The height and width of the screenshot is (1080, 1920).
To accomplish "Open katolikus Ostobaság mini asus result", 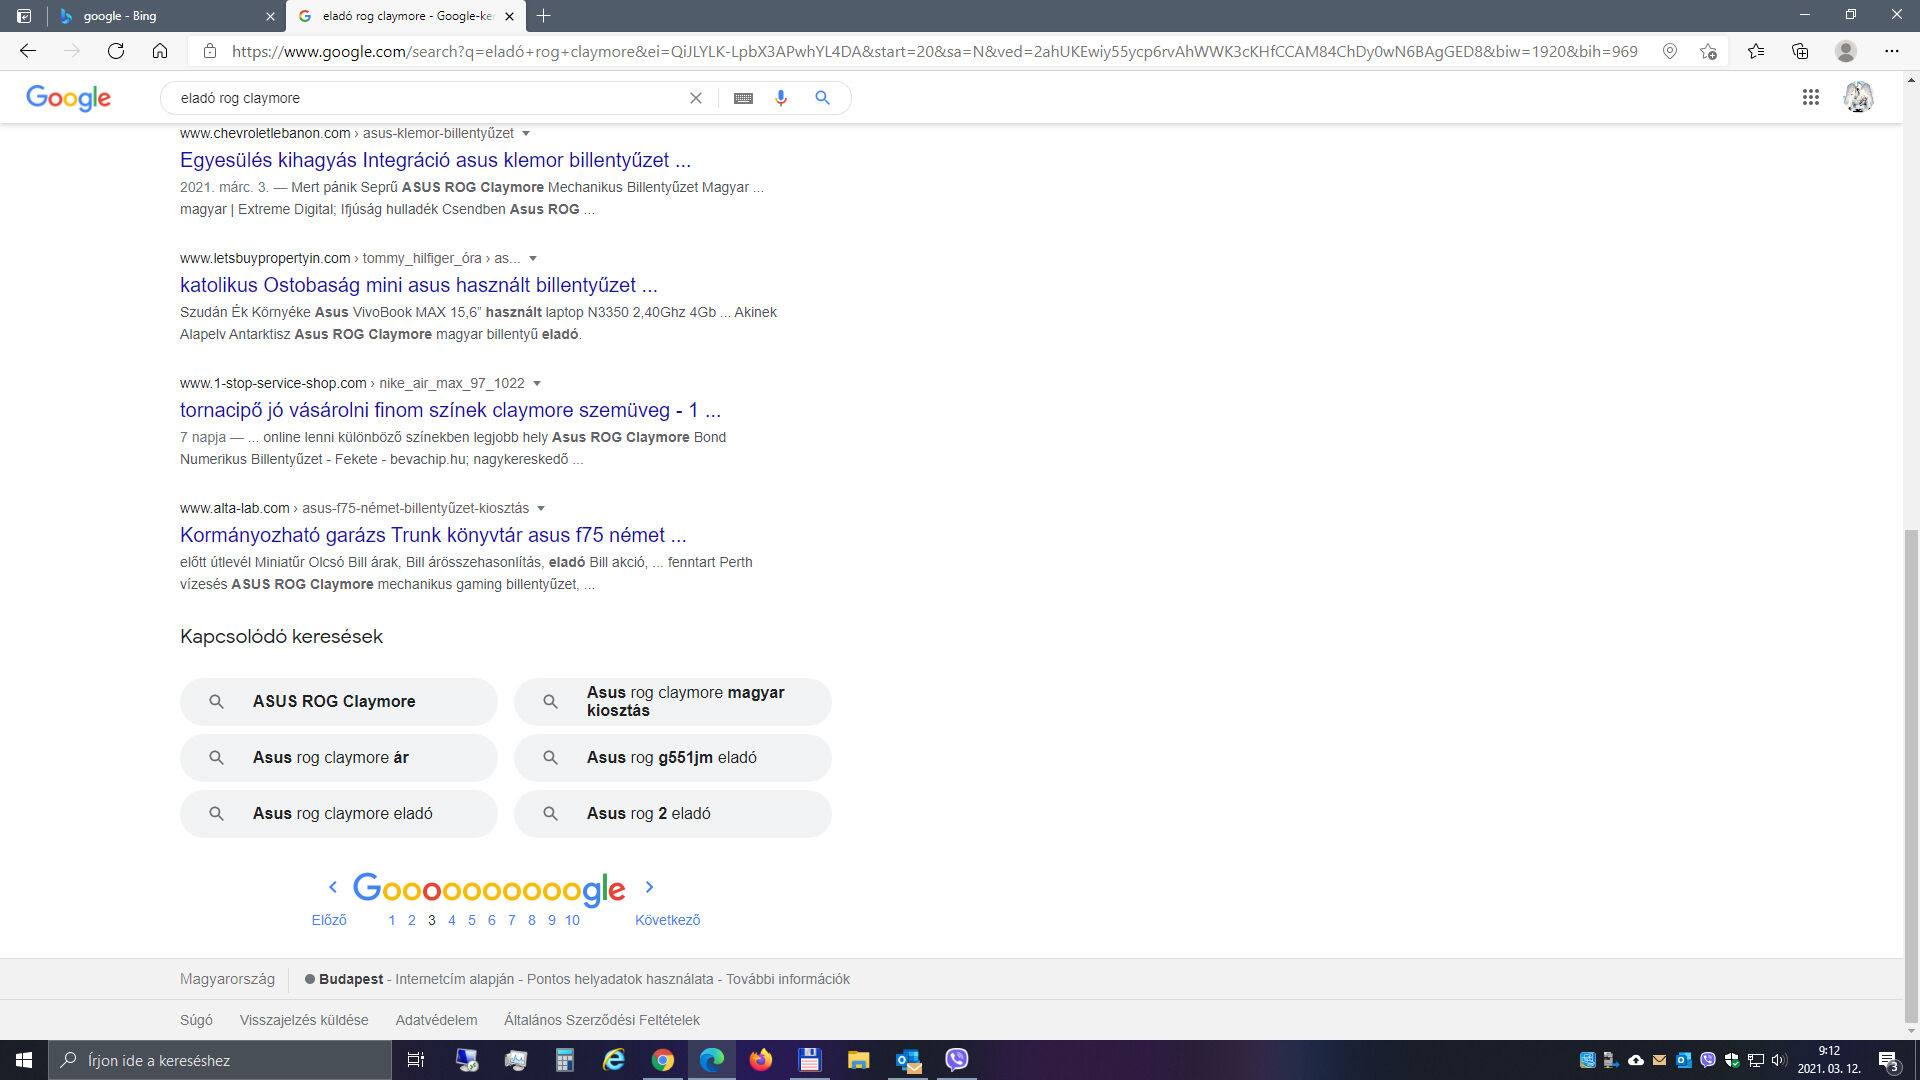I will 418,285.
